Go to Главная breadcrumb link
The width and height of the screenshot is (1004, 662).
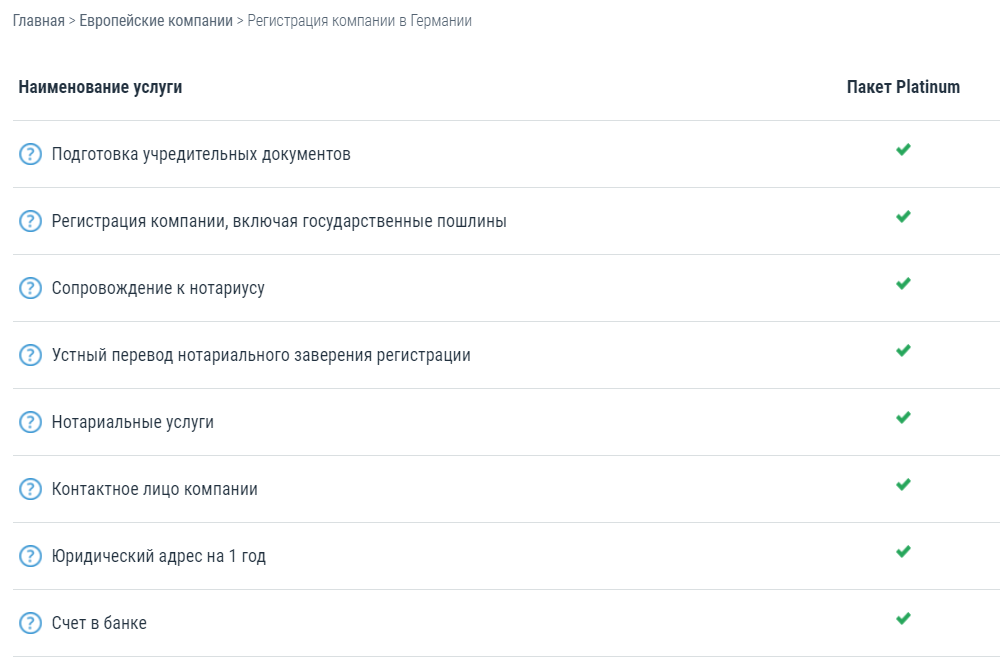(x=39, y=21)
